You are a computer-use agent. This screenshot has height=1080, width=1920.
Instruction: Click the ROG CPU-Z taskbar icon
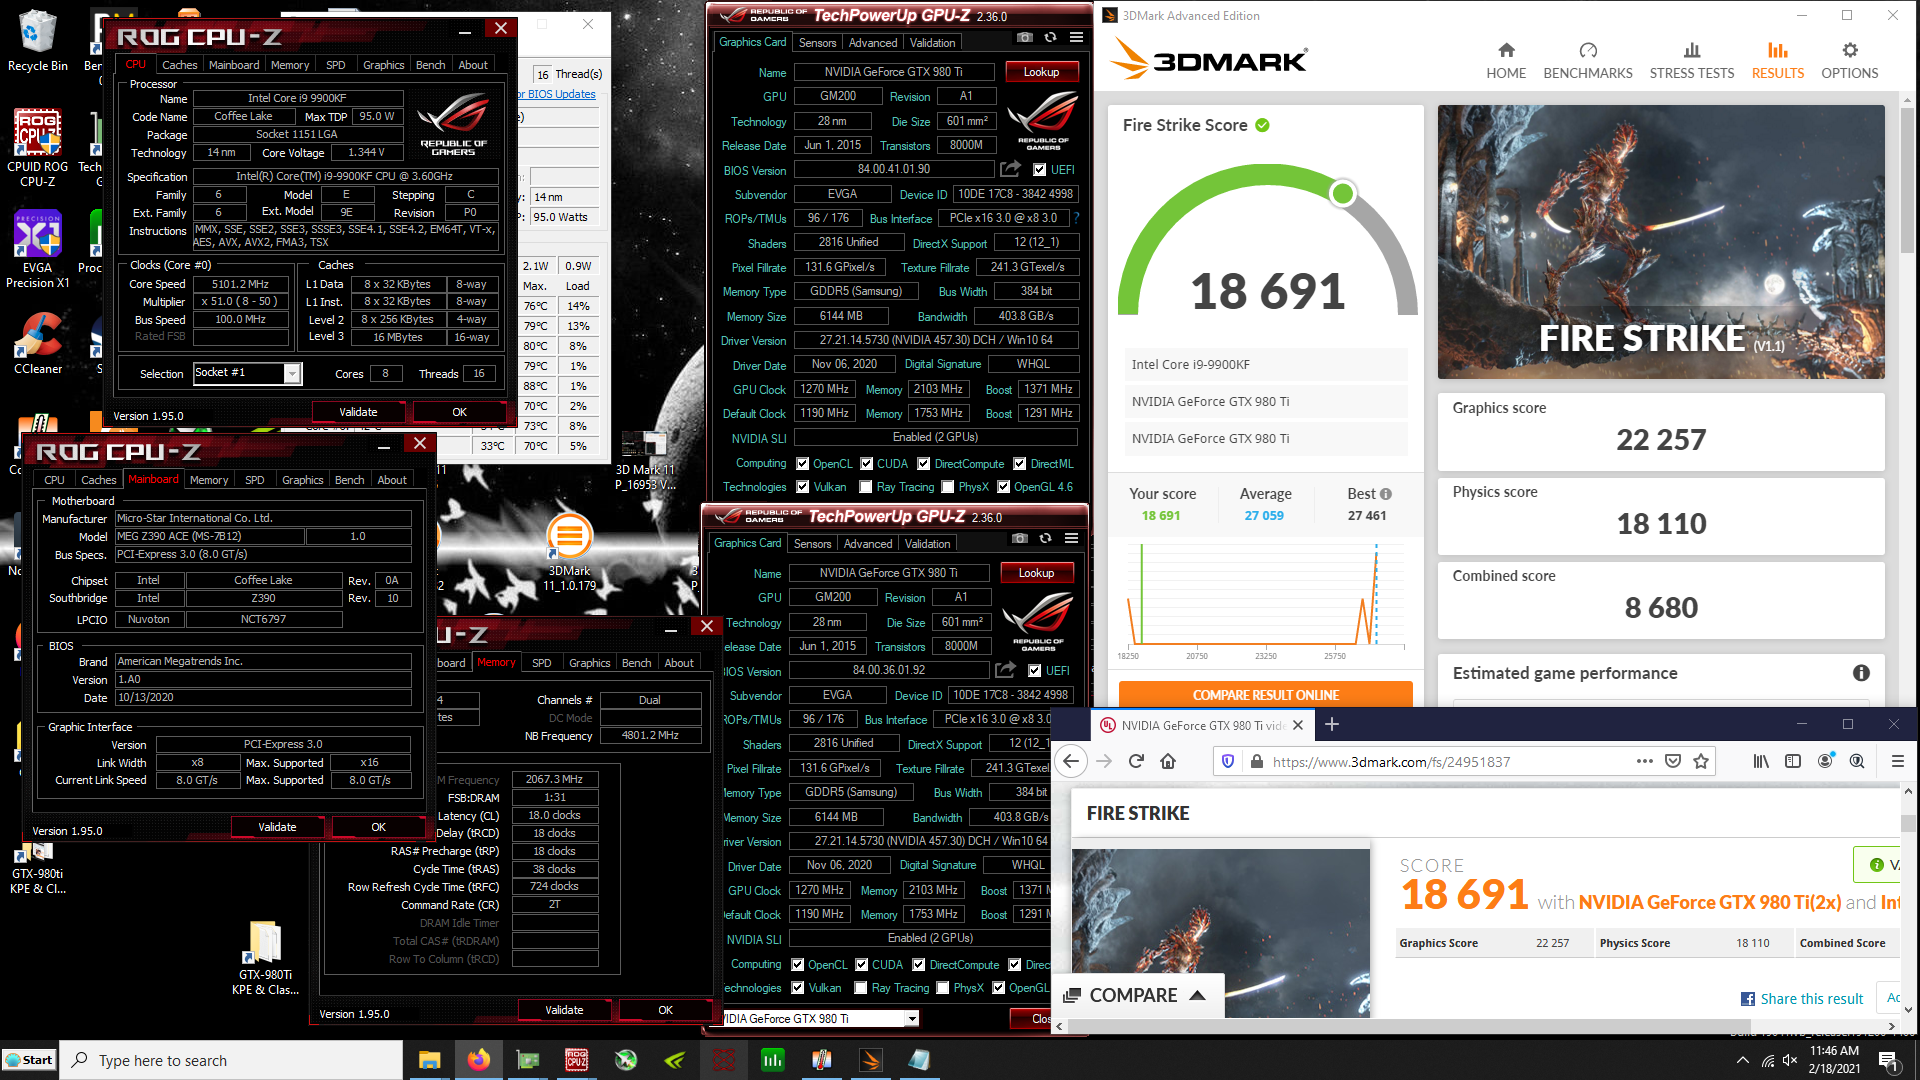[x=577, y=1060]
